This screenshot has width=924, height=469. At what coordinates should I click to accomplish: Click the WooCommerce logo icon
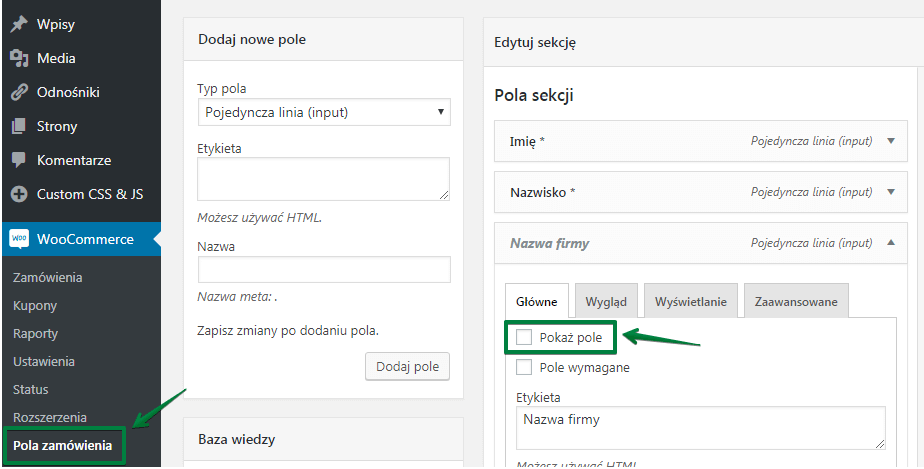[19, 239]
